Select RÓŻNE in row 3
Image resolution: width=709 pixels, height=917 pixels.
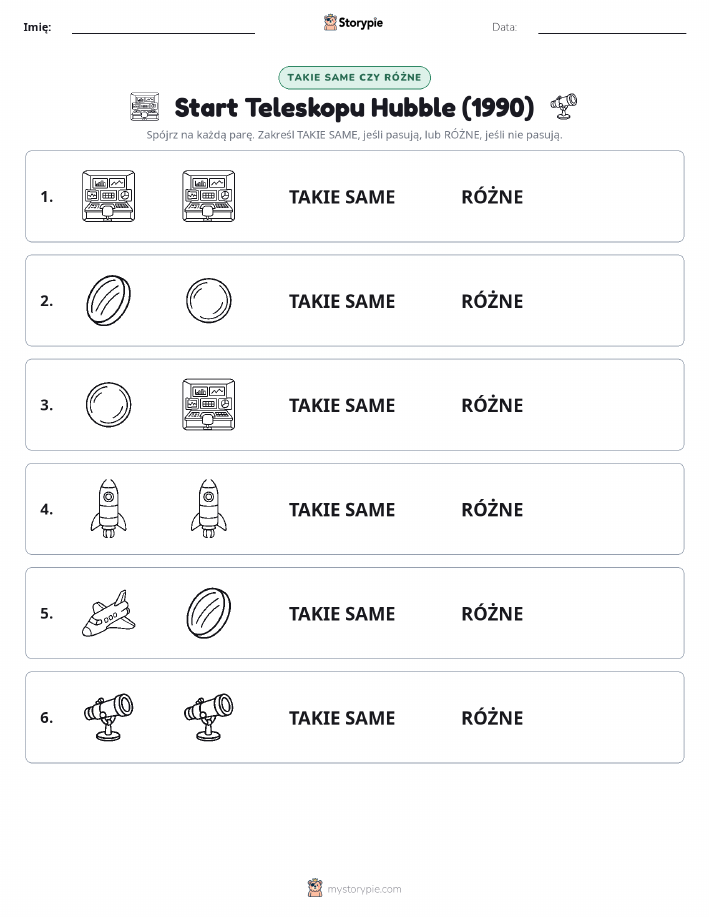click(x=492, y=405)
